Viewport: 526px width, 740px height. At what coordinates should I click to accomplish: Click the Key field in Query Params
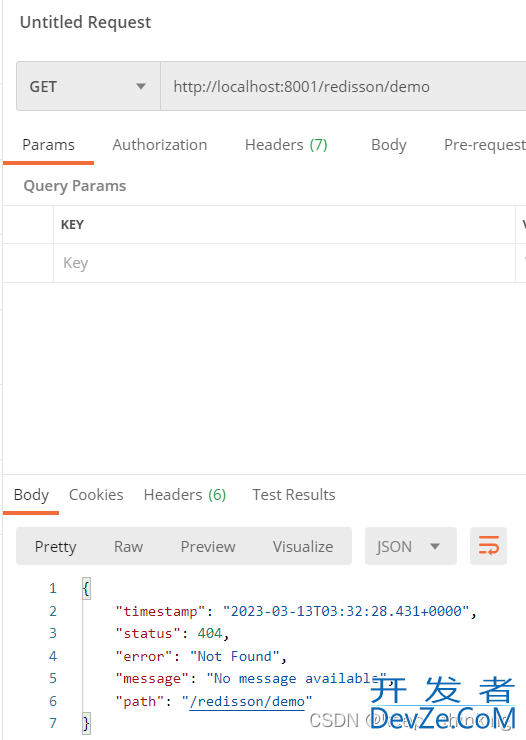[x=284, y=263]
